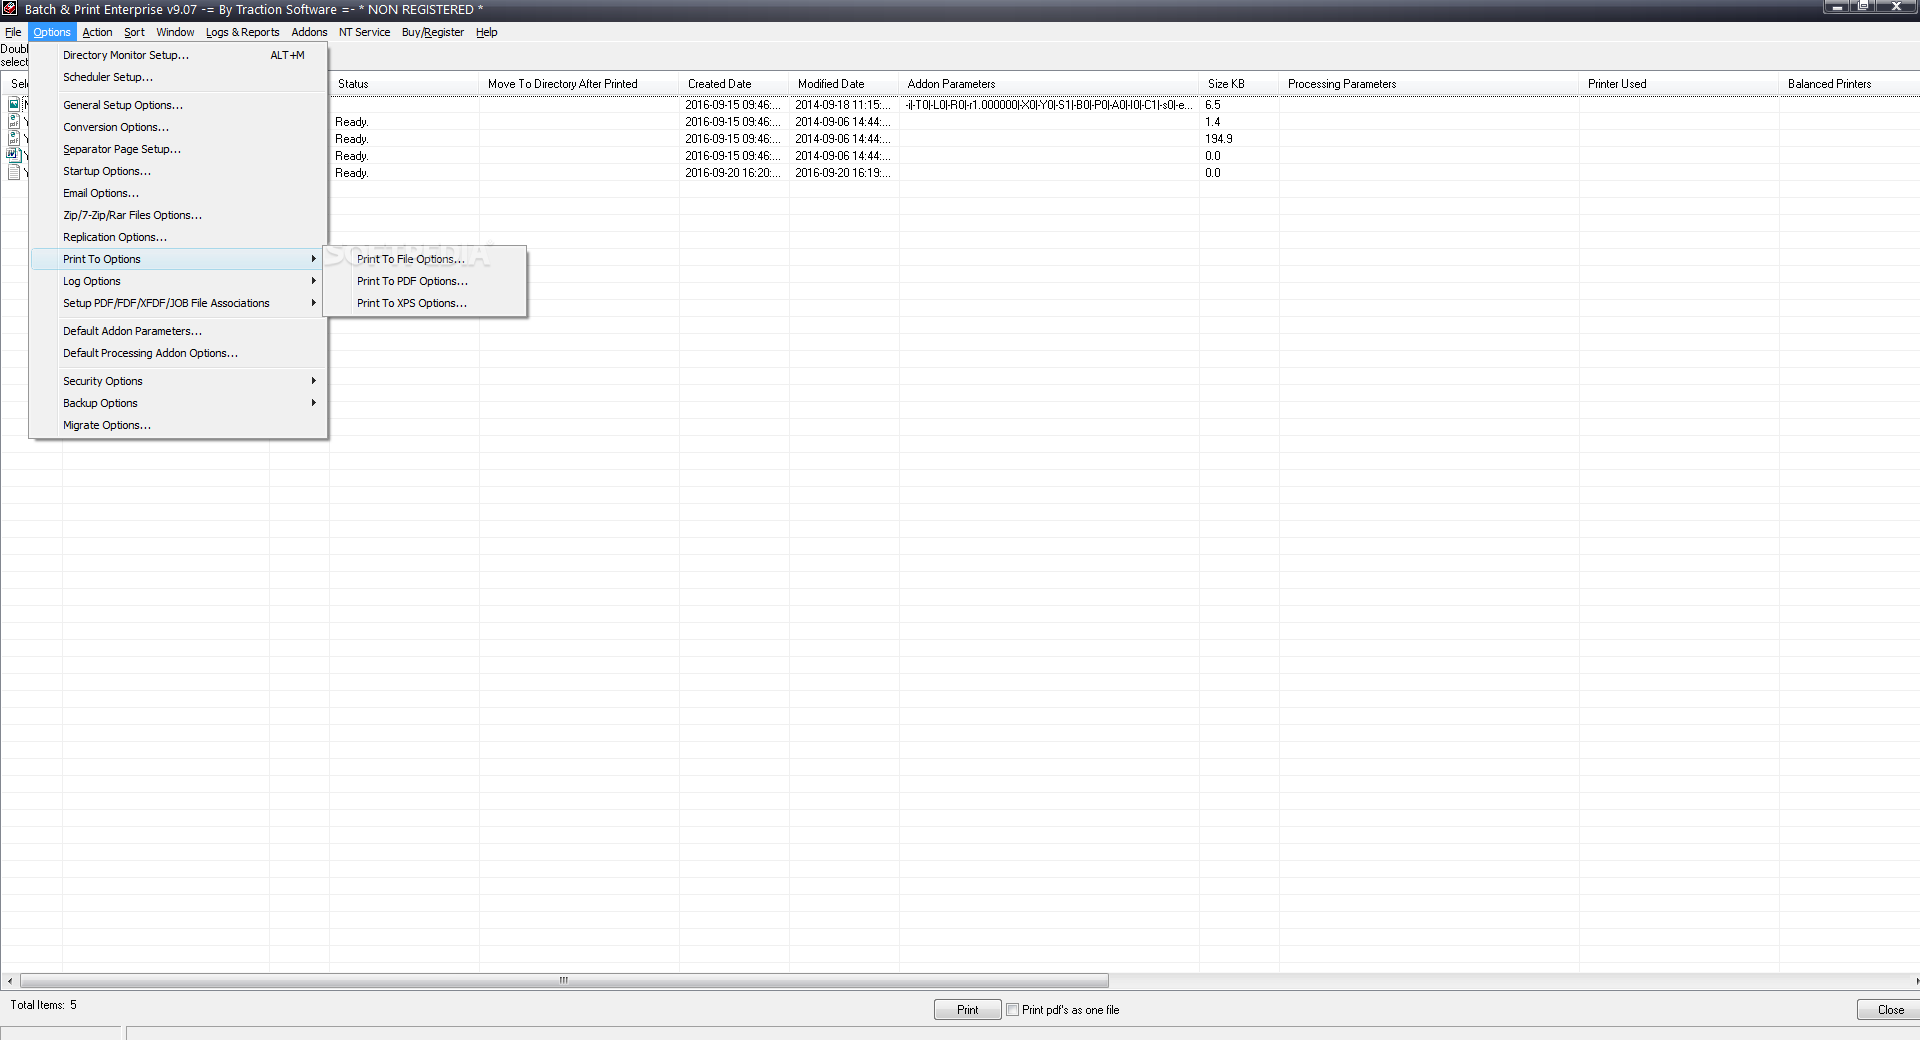Open the Action menu
1920x1040 pixels.
click(x=97, y=32)
